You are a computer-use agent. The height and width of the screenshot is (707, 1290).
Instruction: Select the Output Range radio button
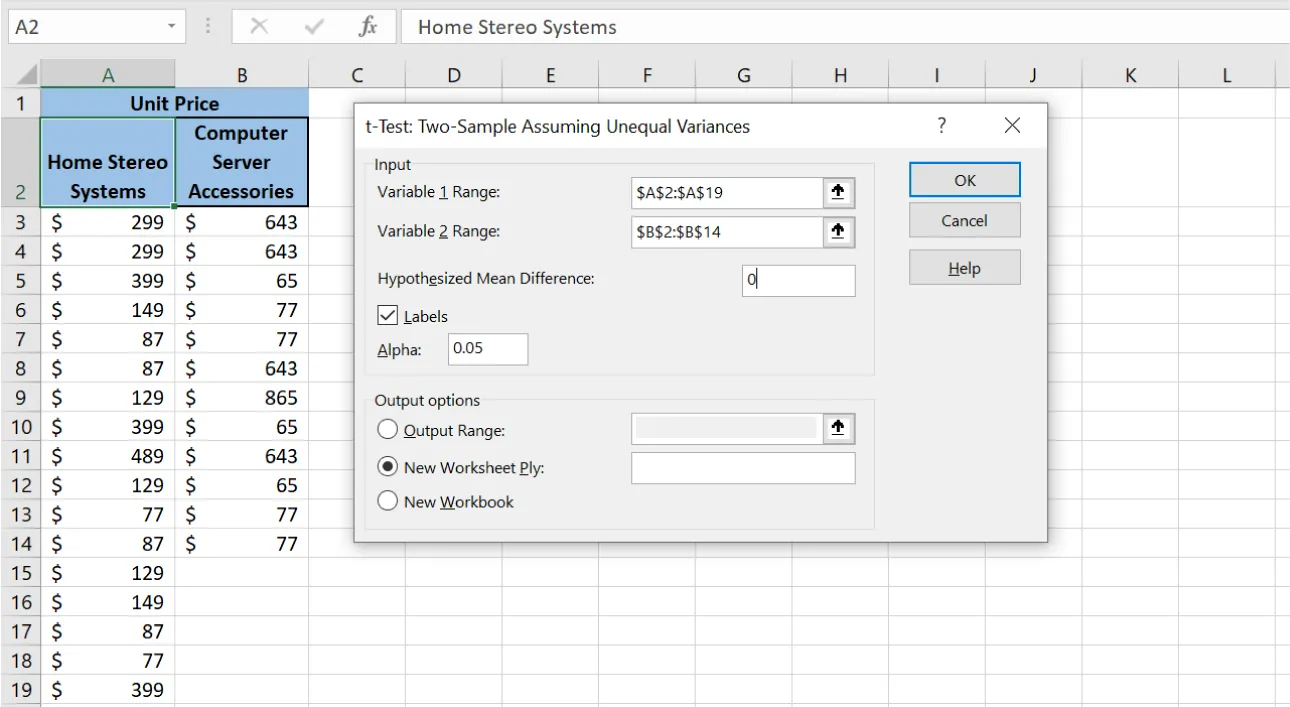pyautogui.click(x=388, y=428)
